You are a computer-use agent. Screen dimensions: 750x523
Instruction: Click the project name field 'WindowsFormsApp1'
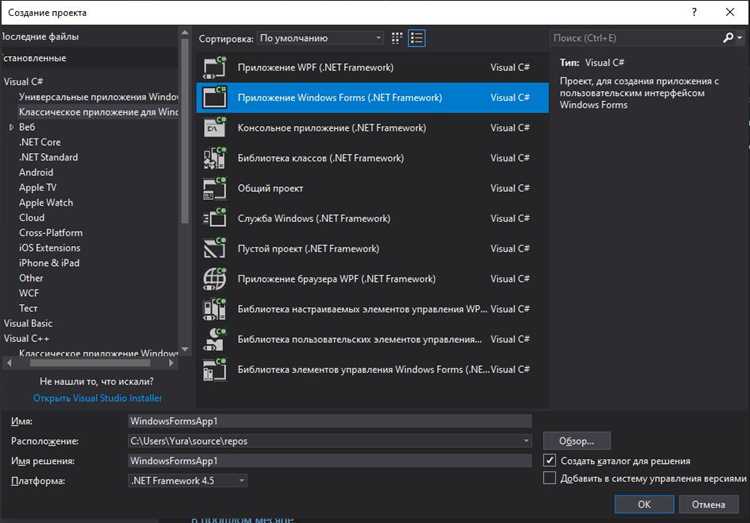(x=330, y=421)
